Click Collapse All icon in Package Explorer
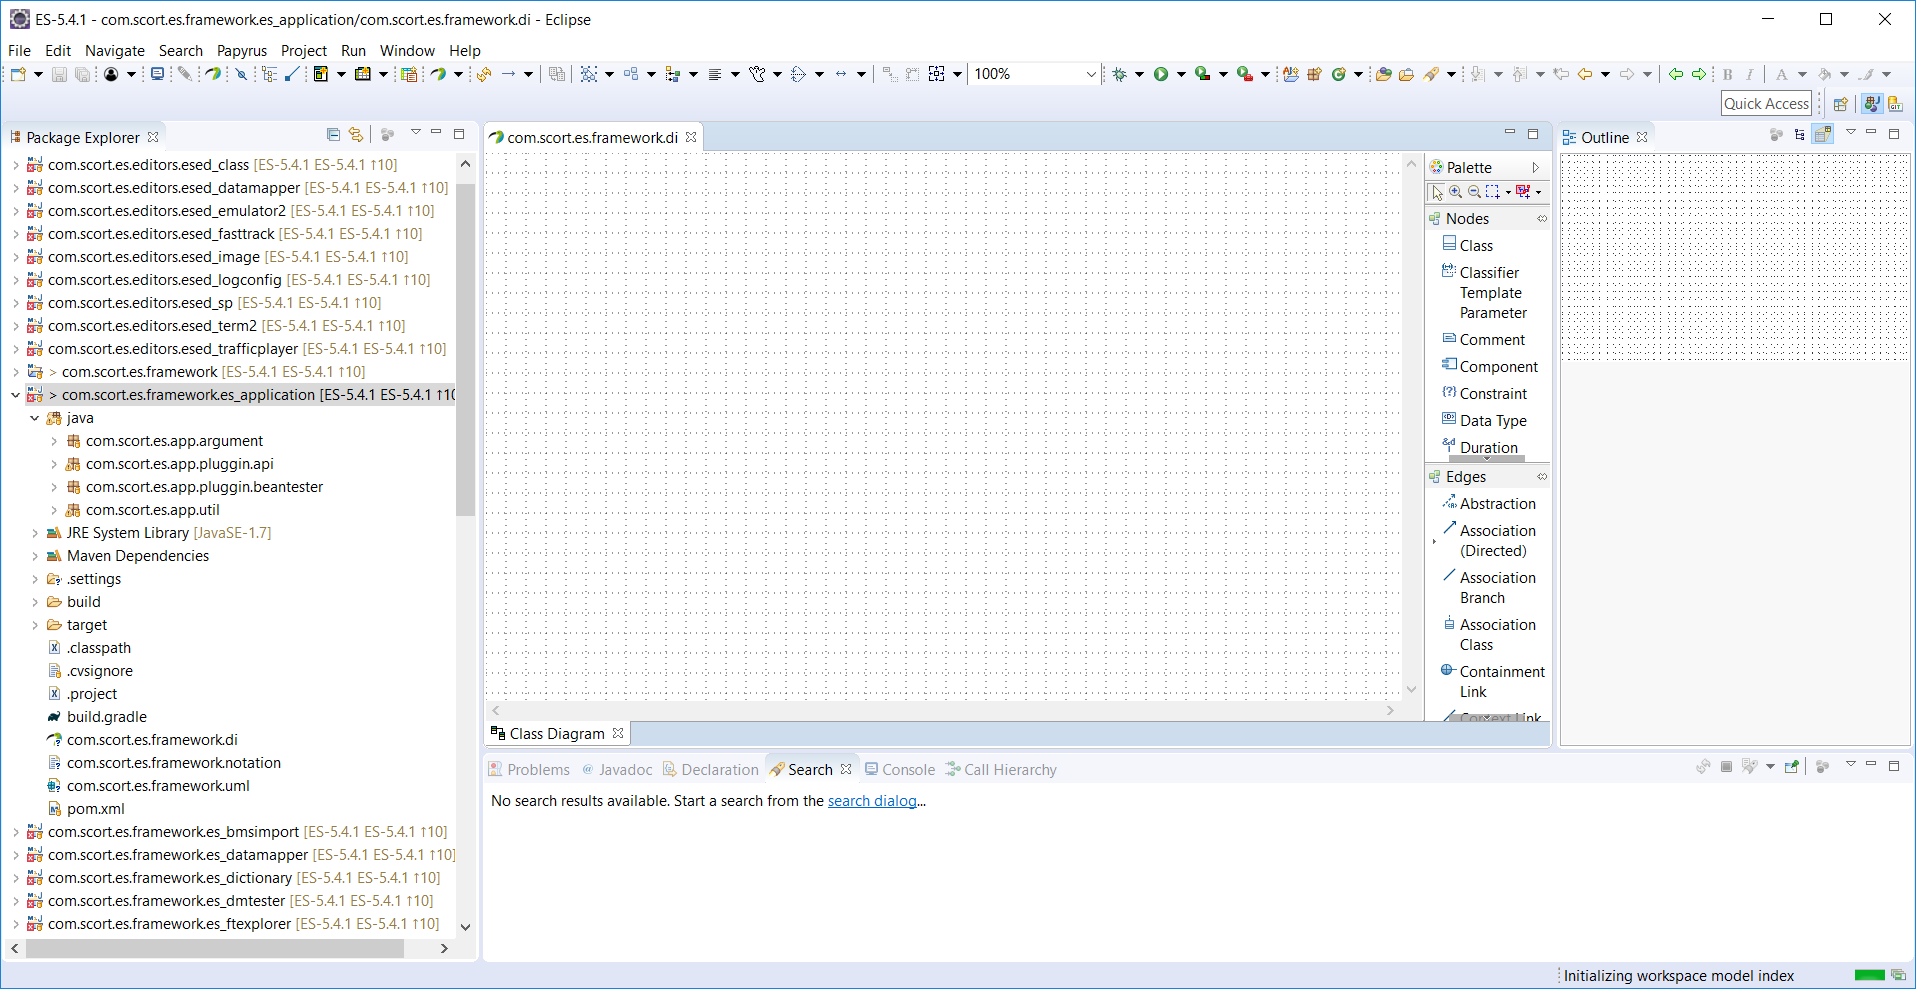This screenshot has height=989, width=1916. pos(333,135)
